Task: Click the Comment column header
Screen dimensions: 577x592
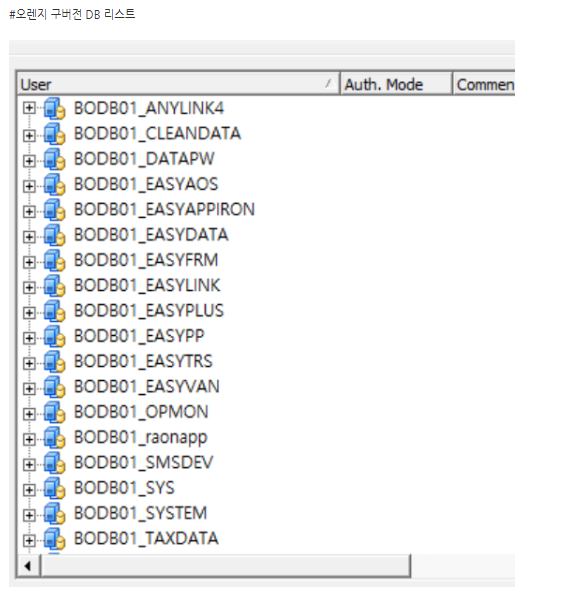Action: 484,84
